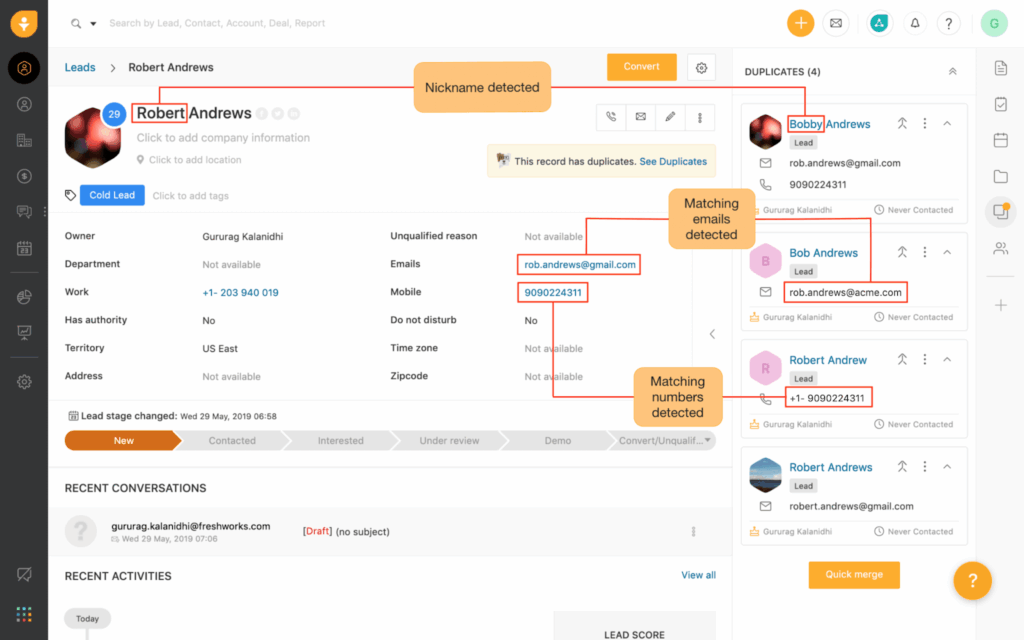The width and height of the screenshot is (1024, 640).
Task: Open the See Duplicates link
Action: click(672, 161)
